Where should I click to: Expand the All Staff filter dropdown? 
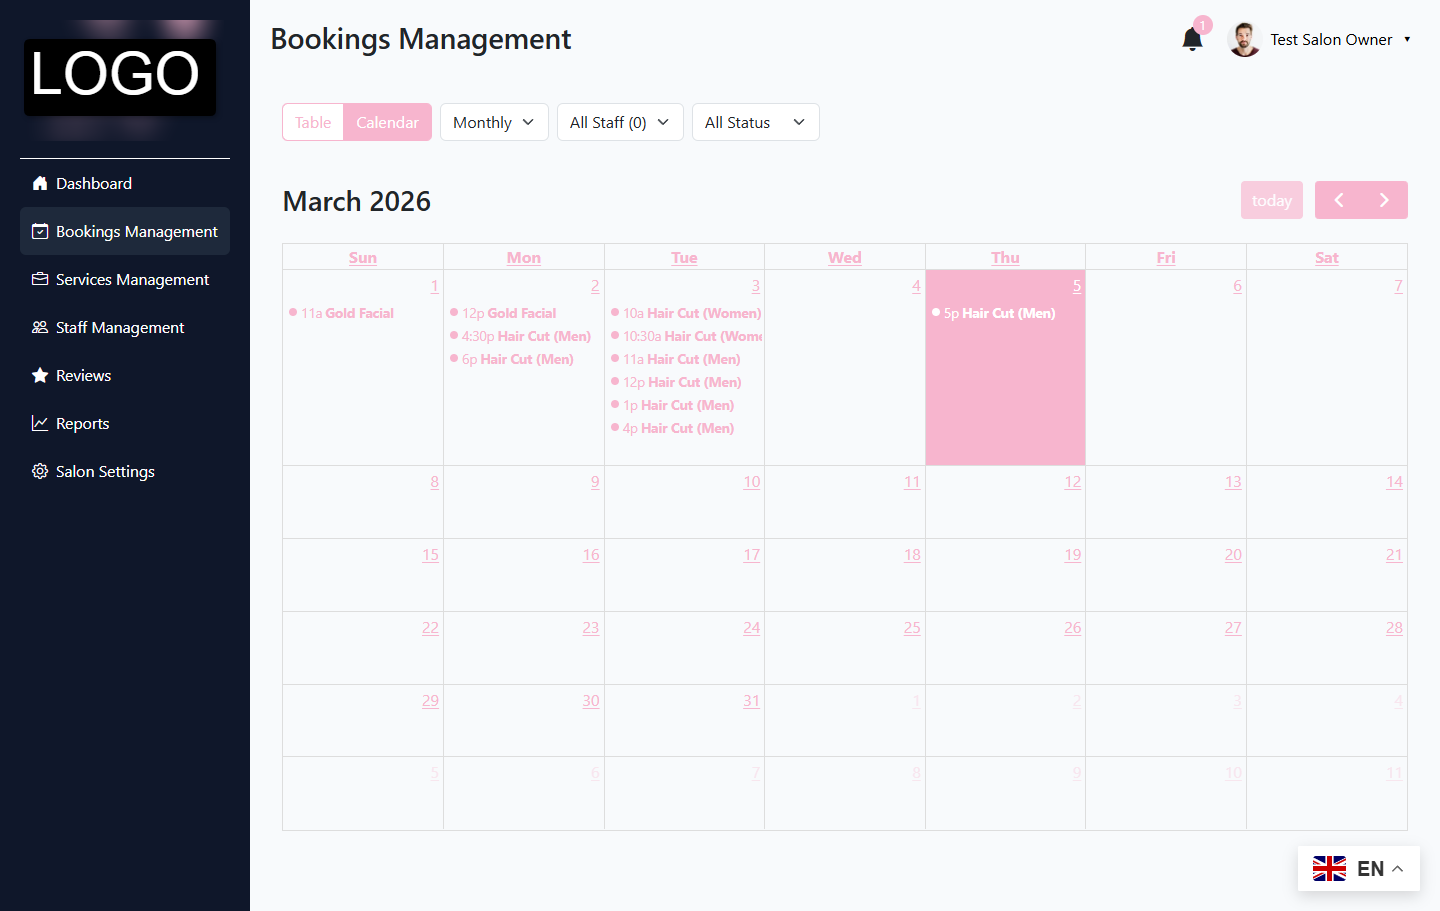(620, 121)
